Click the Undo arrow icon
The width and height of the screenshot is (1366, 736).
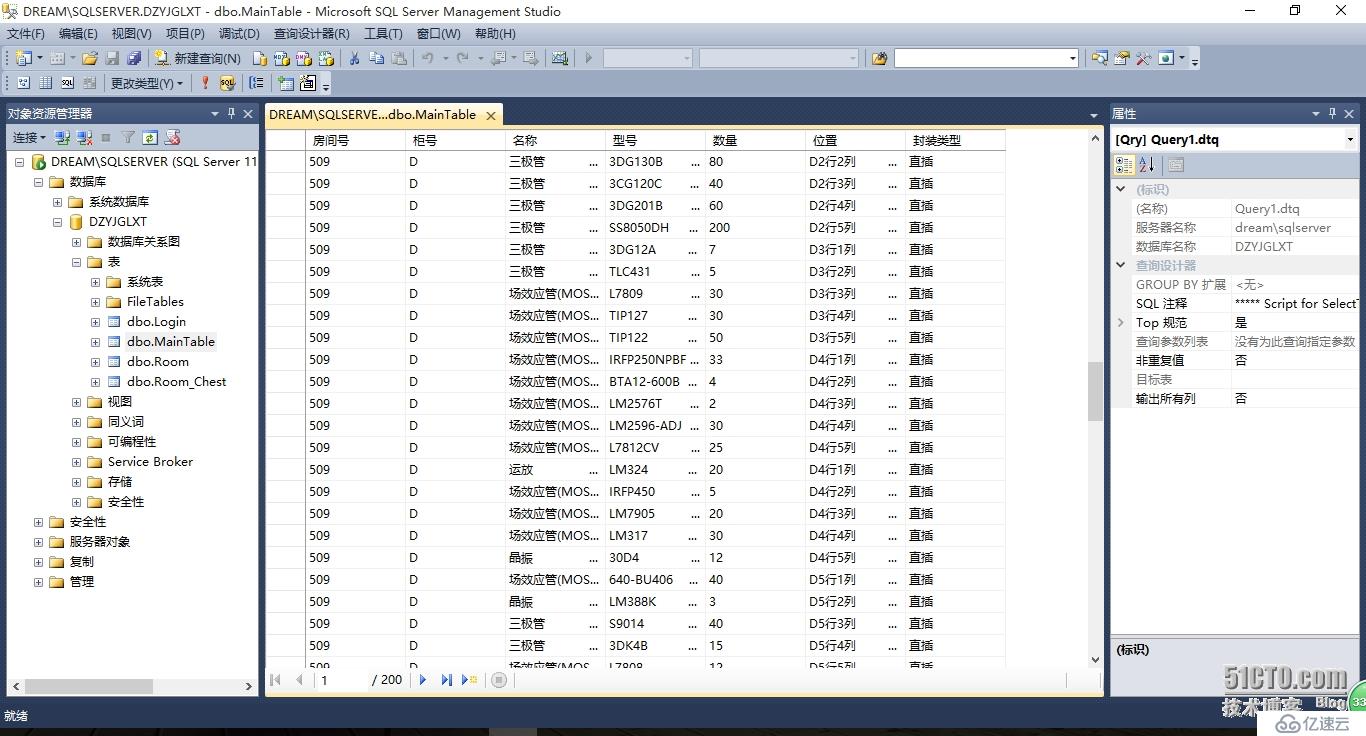428,58
